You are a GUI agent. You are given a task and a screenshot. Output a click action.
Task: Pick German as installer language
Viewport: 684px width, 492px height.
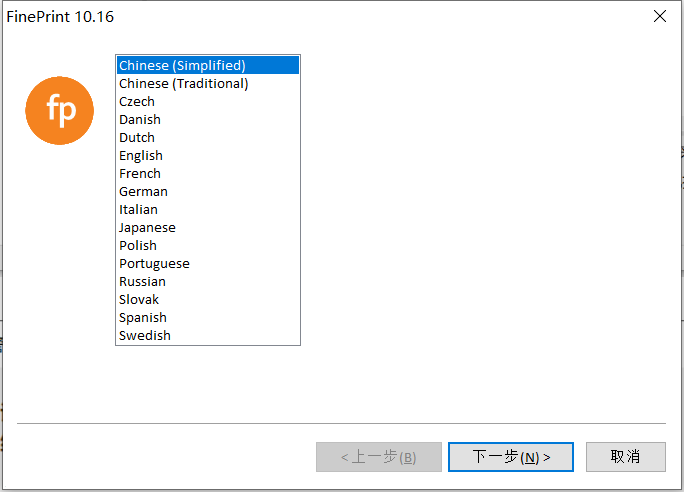[x=208, y=191]
